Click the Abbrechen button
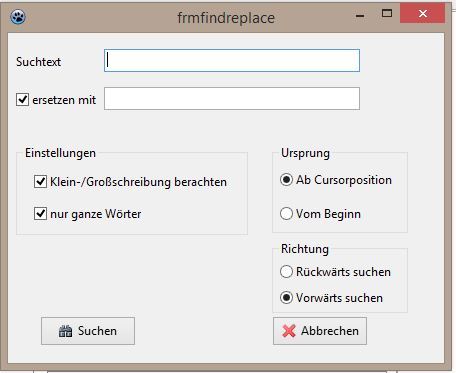The height and width of the screenshot is (373, 456). (x=320, y=331)
